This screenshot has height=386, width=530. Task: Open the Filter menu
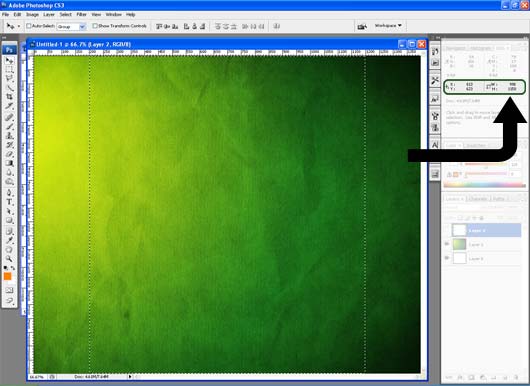(81, 15)
